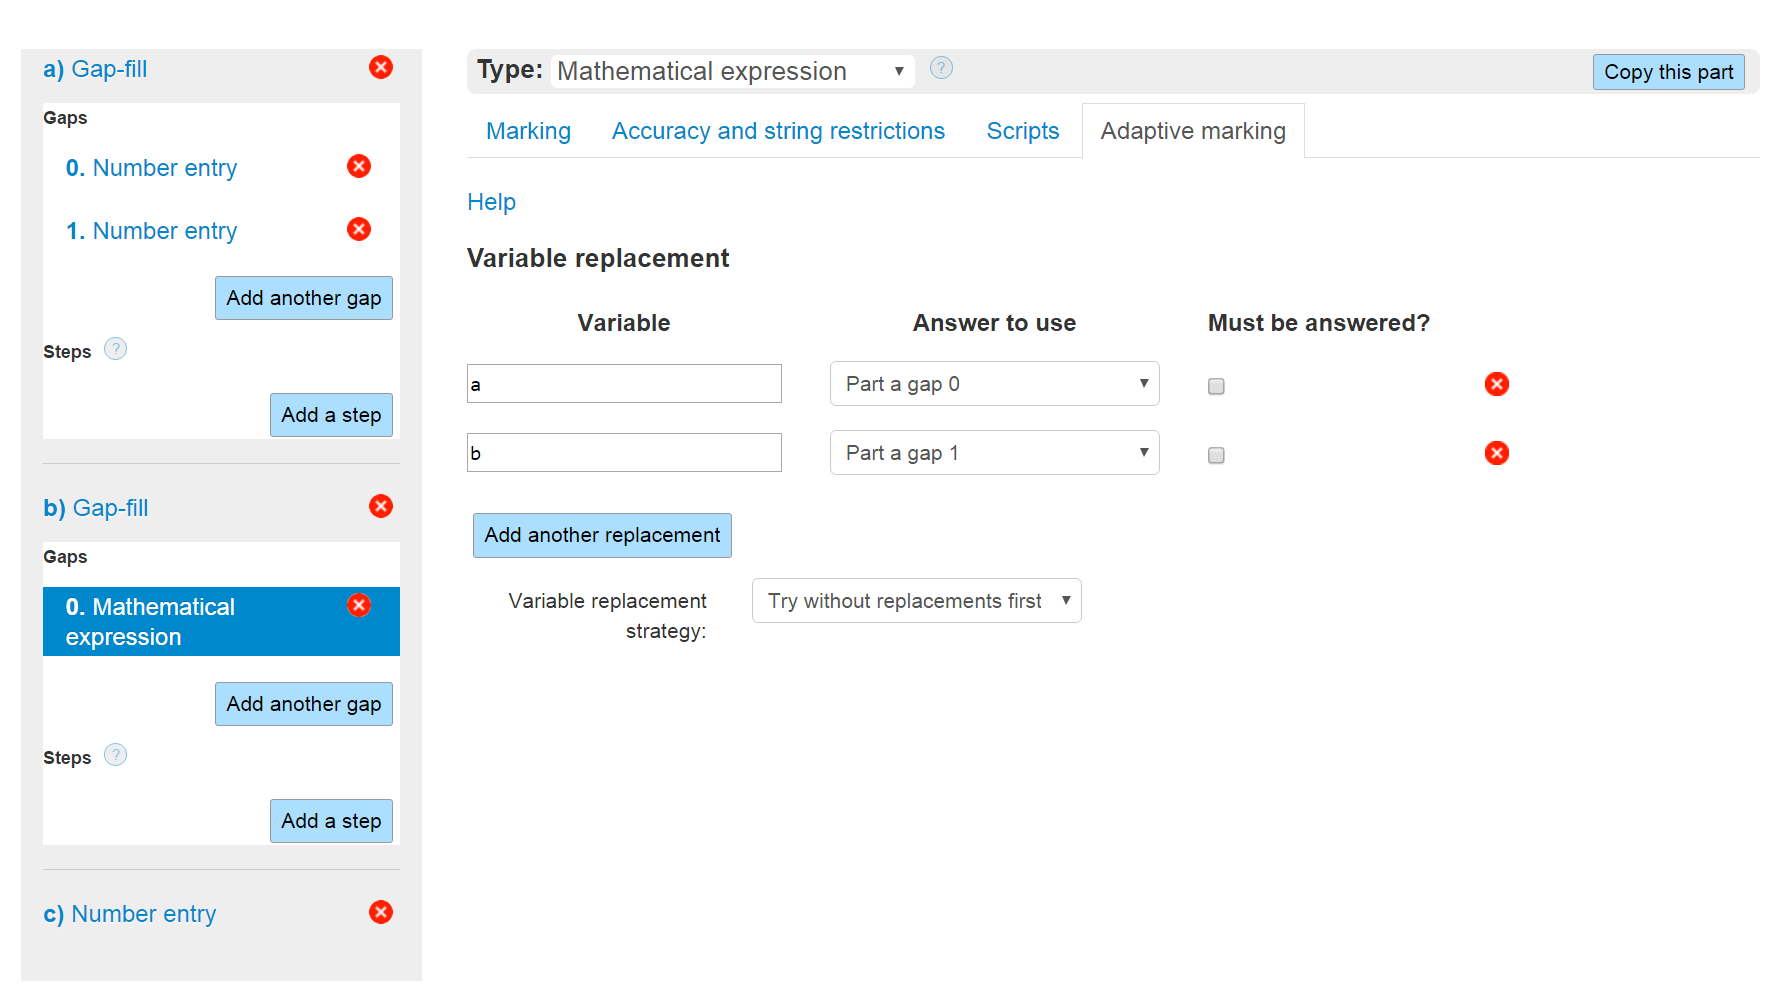Click the 'Copy this part' button
This screenshot has width=1769, height=1001.
(x=1668, y=72)
